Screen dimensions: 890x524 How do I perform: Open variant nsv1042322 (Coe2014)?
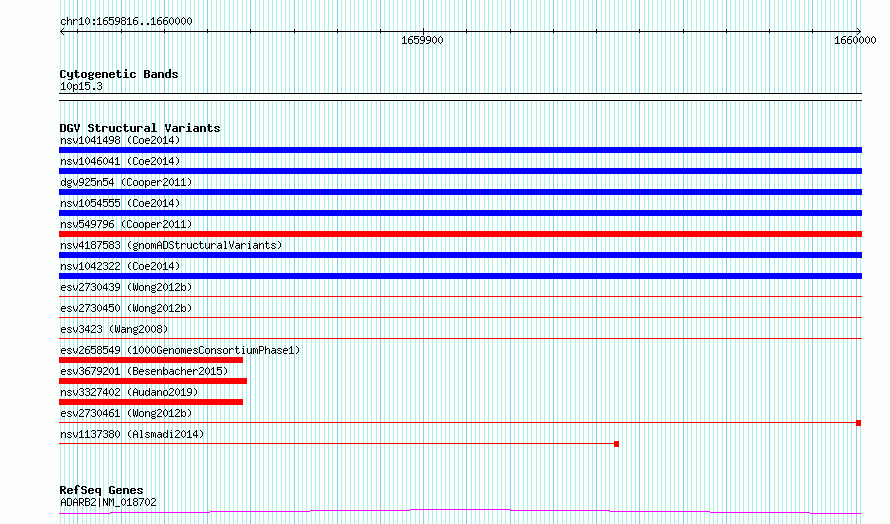point(120,266)
